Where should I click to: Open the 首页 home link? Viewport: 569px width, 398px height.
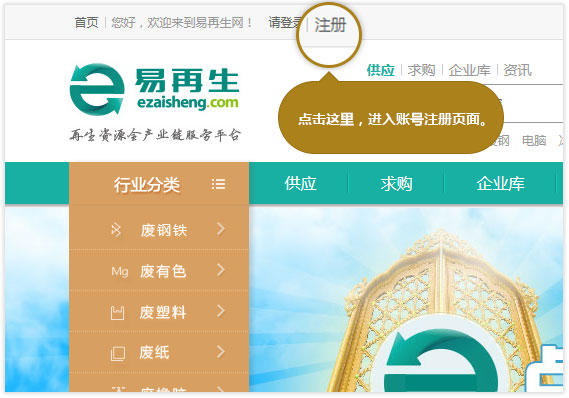[x=86, y=22]
